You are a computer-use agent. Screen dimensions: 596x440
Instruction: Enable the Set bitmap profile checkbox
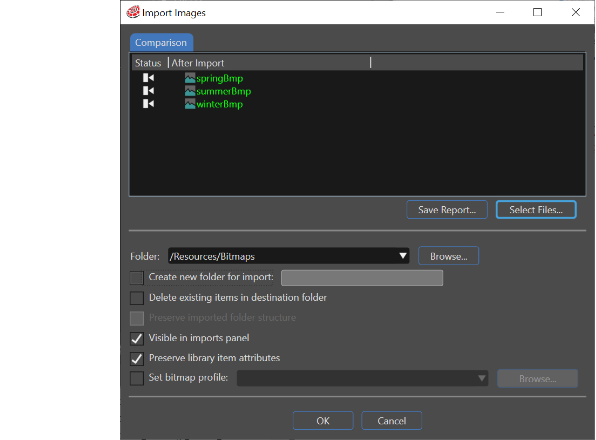click(x=137, y=378)
